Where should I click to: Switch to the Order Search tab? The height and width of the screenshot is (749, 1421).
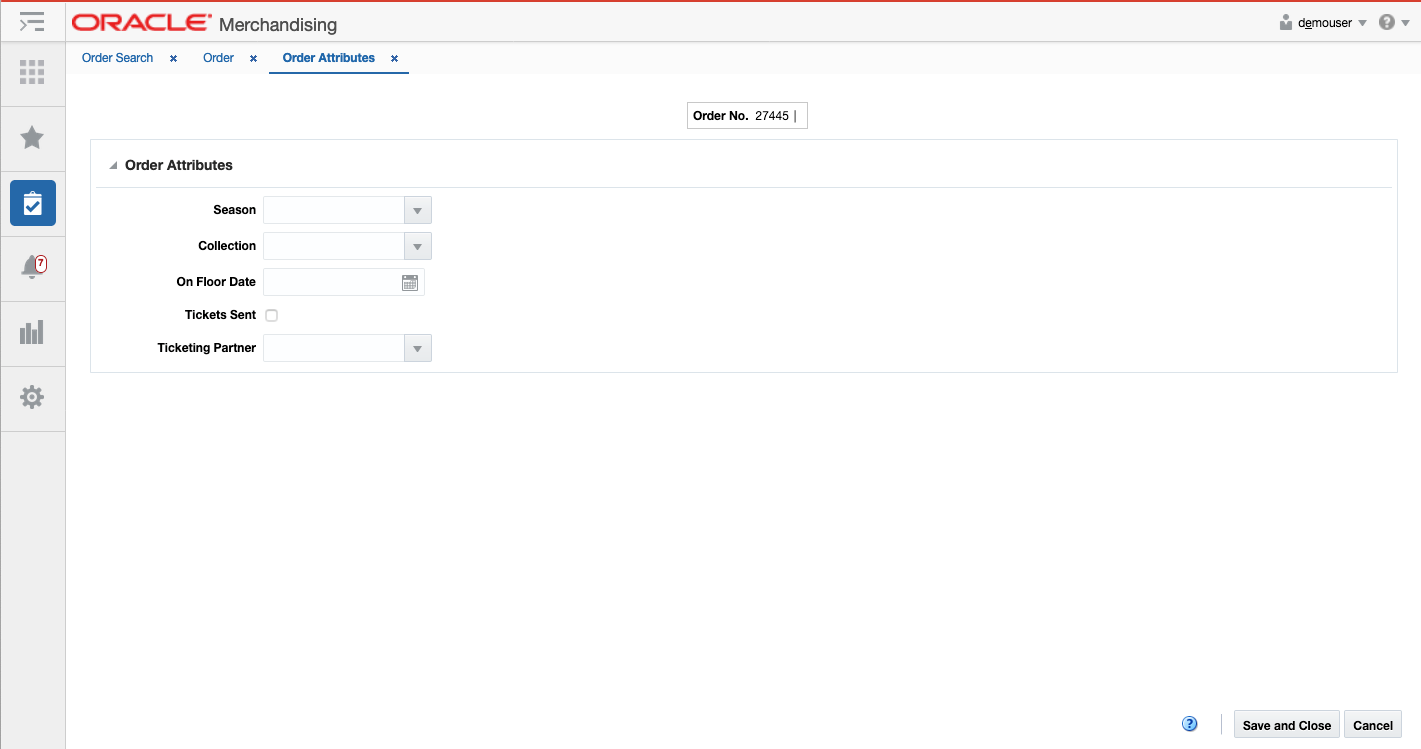(117, 57)
